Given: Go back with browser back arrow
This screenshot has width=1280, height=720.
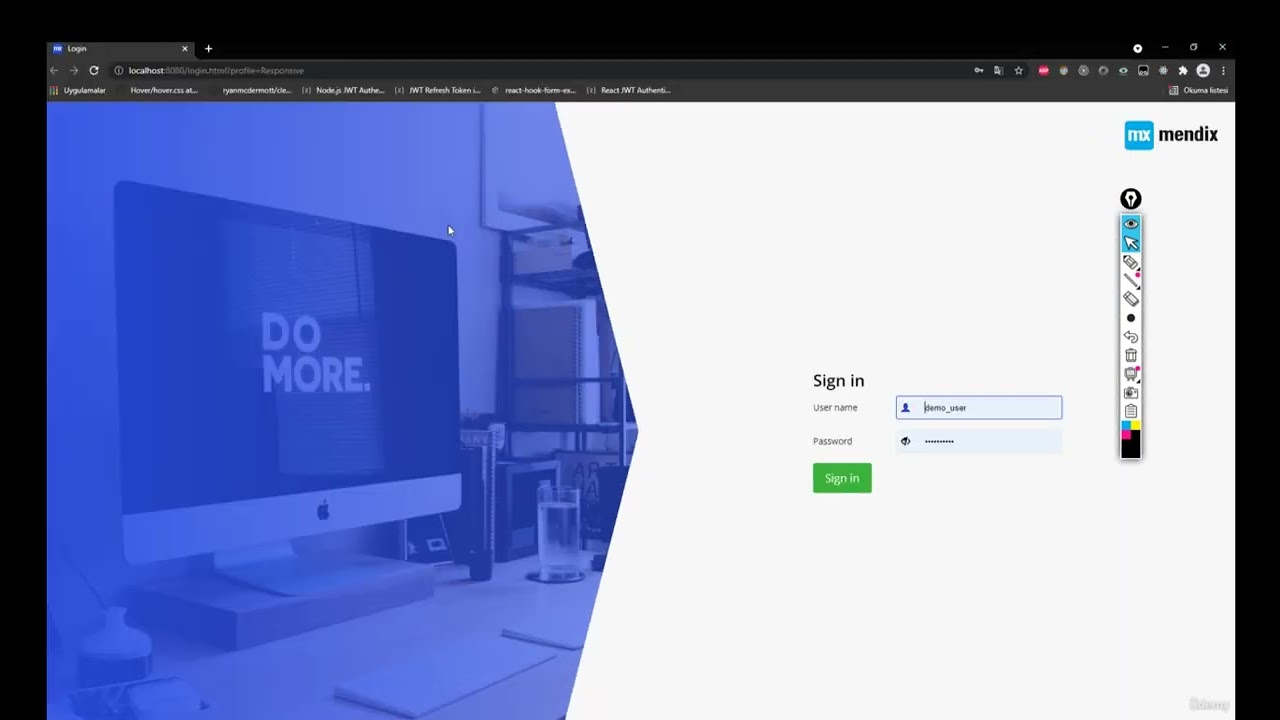Looking at the screenshot, I should 54,70.
